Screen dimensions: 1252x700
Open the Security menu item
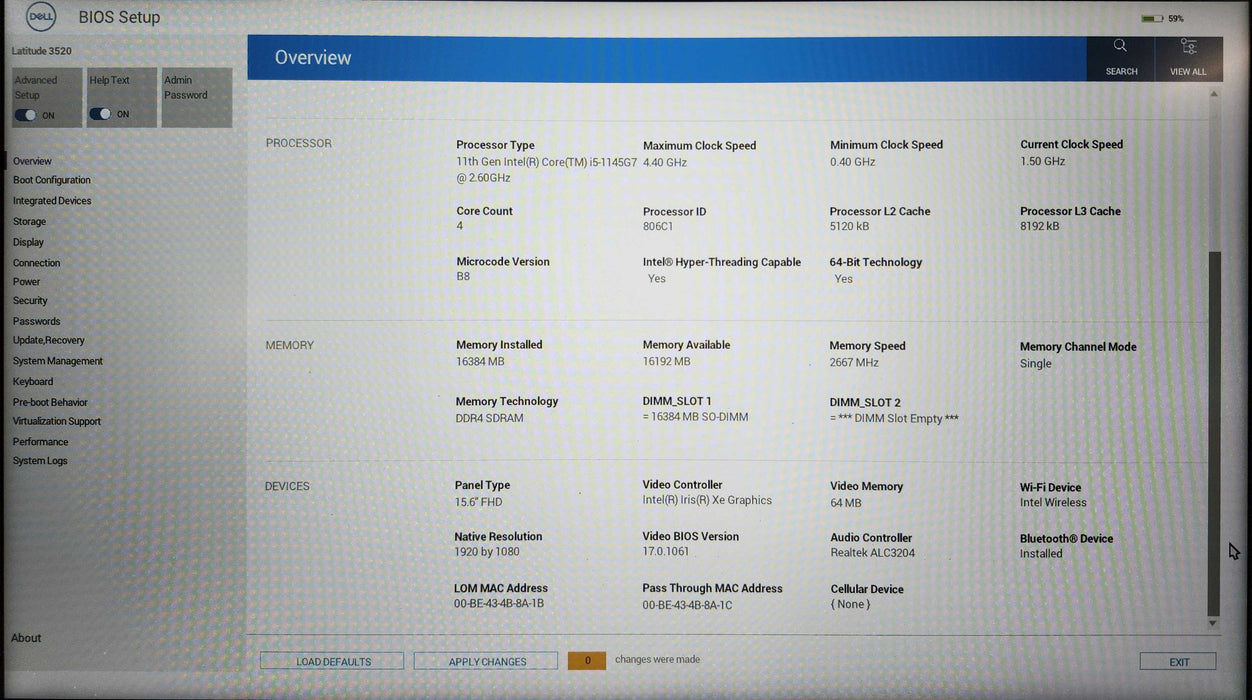point(30,301)
